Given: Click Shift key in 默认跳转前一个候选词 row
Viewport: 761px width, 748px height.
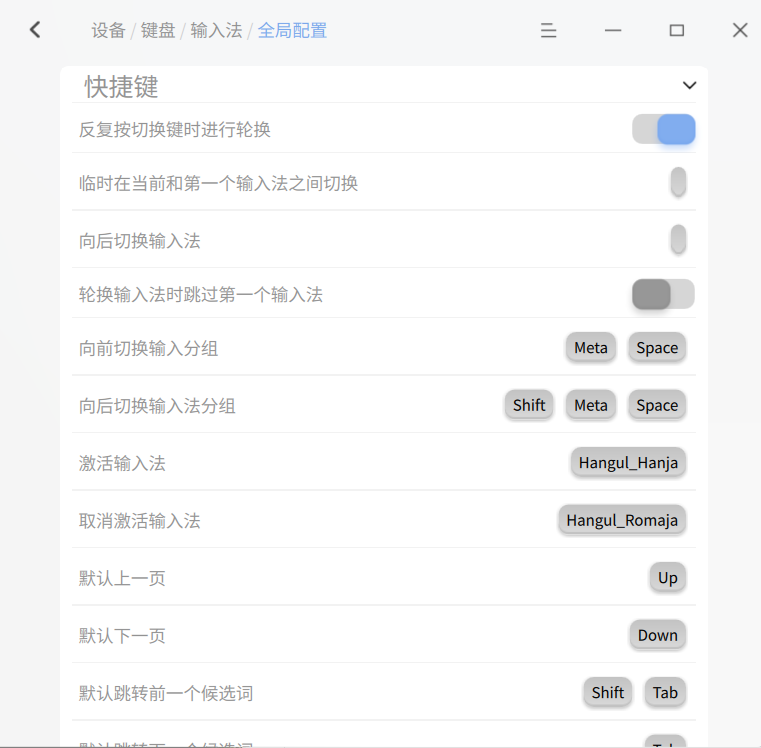Looking at the screenshot, I should click(608, 692).
